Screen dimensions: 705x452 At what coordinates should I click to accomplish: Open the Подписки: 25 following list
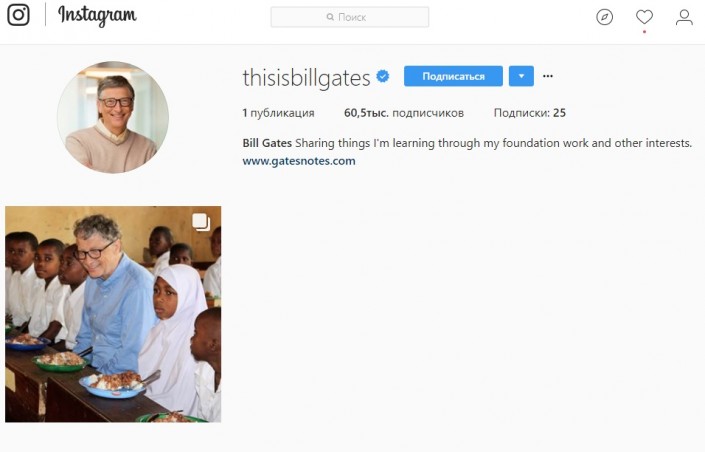point(530,113)
